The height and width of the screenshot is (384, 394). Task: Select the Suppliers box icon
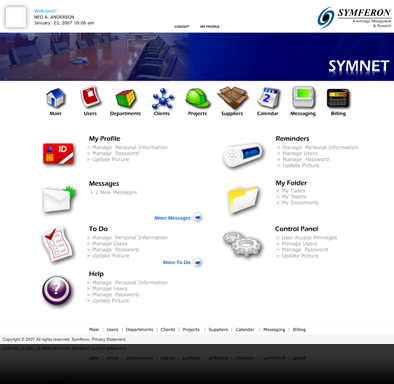(233, 98)
